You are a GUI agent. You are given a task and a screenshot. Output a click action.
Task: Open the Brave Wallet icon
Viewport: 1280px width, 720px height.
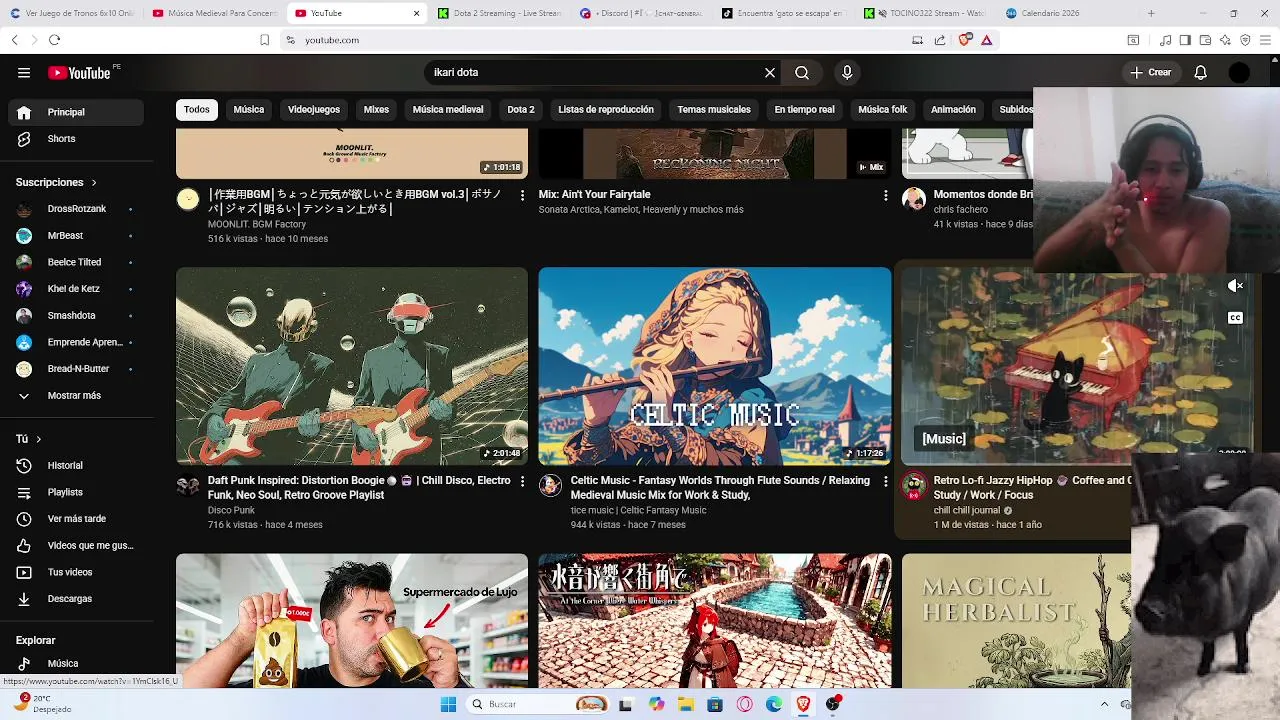coord(1205,40)
